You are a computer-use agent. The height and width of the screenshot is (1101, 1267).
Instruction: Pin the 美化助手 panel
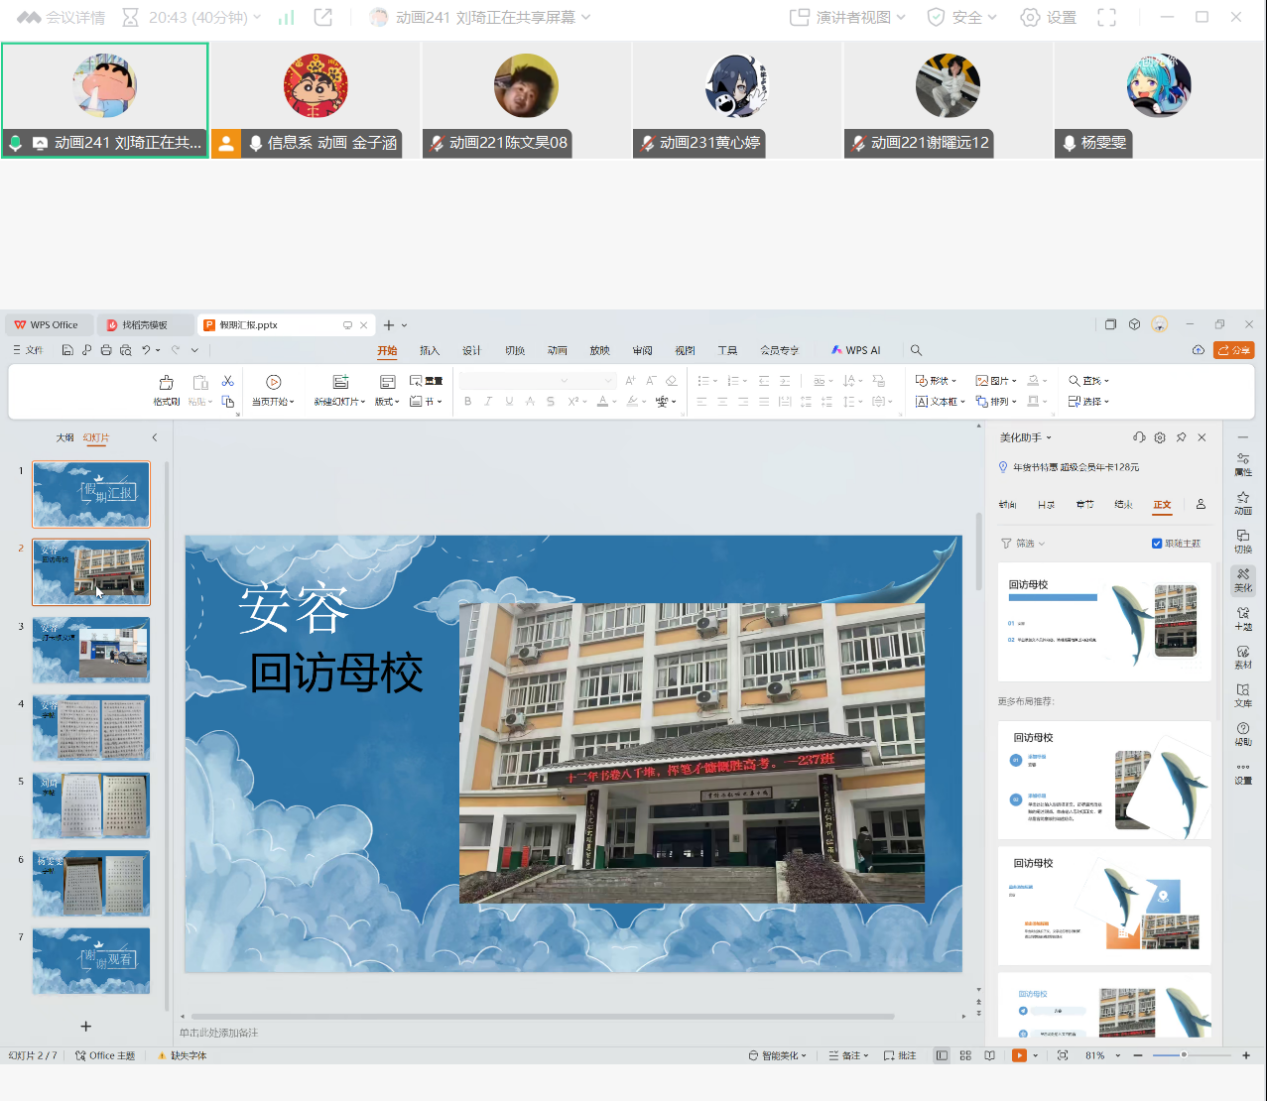tap(1181, 437)
